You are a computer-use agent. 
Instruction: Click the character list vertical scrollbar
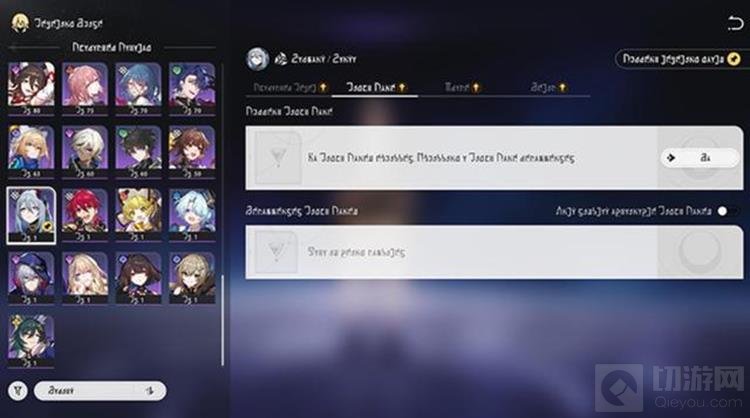(x=222, y=320)
